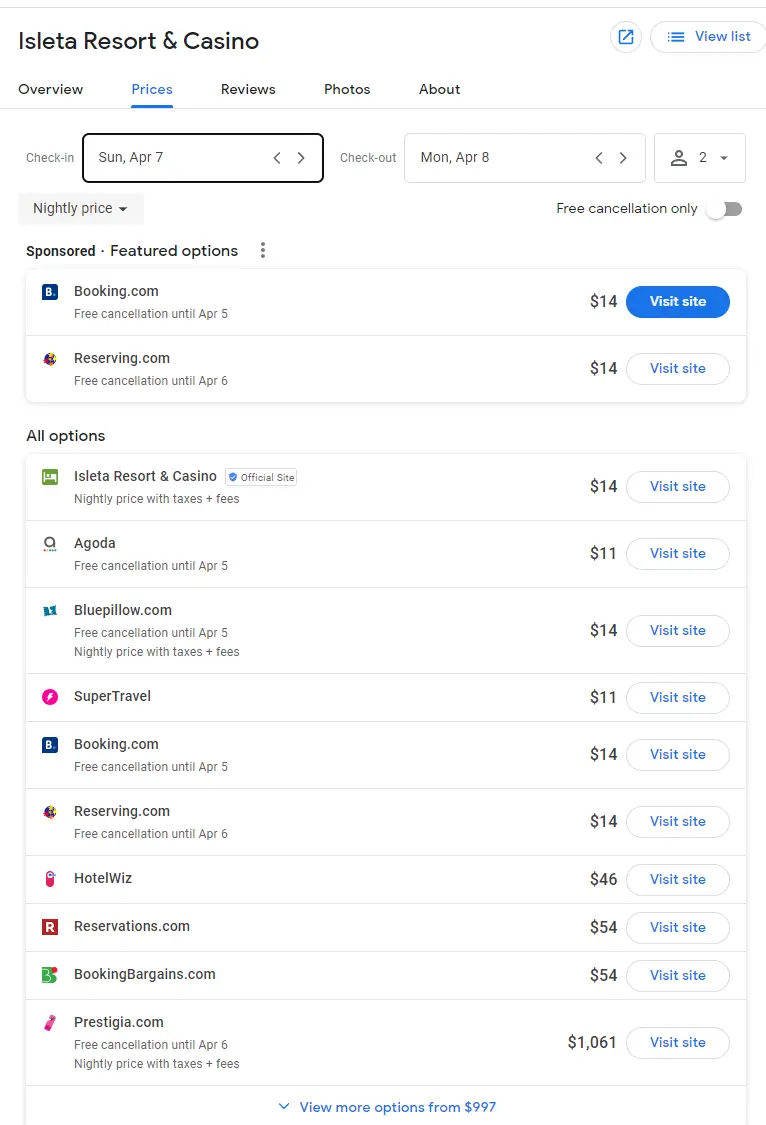Visit site for Prestigia.com
The height and width of the screenshot is (1125, 766).
point(678,1042)
